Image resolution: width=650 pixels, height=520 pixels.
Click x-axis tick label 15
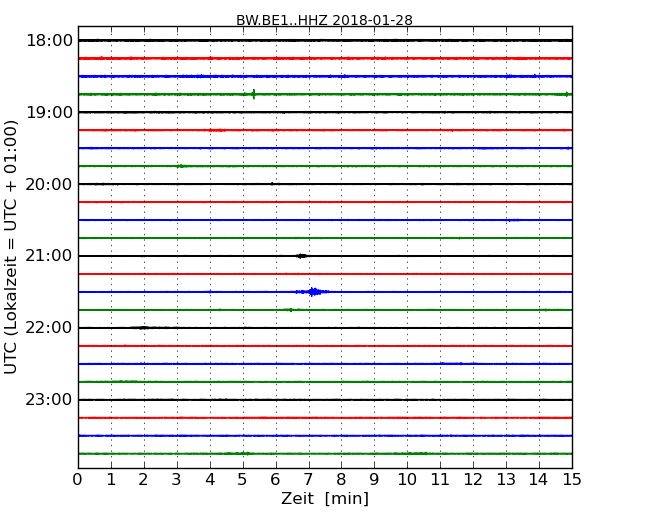click(x=572, y=480)
